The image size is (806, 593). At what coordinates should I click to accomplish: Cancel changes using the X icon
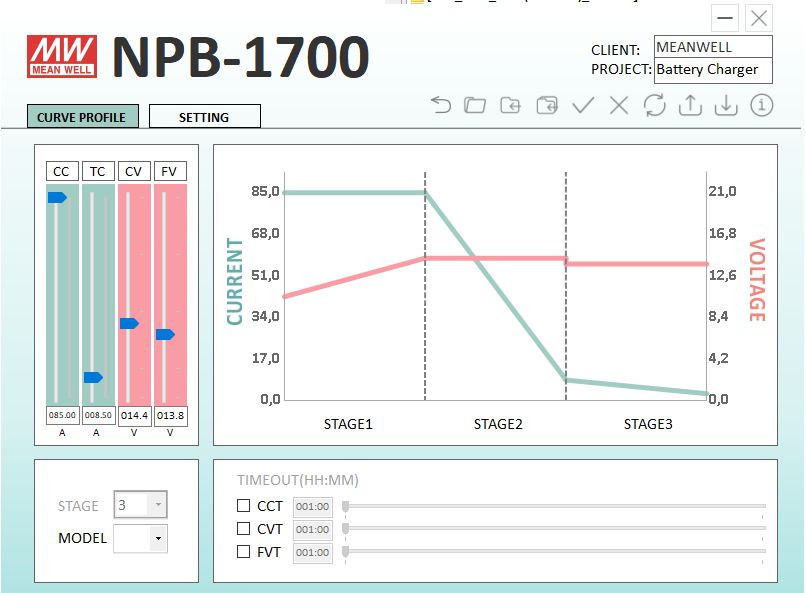tap(618, 104)
